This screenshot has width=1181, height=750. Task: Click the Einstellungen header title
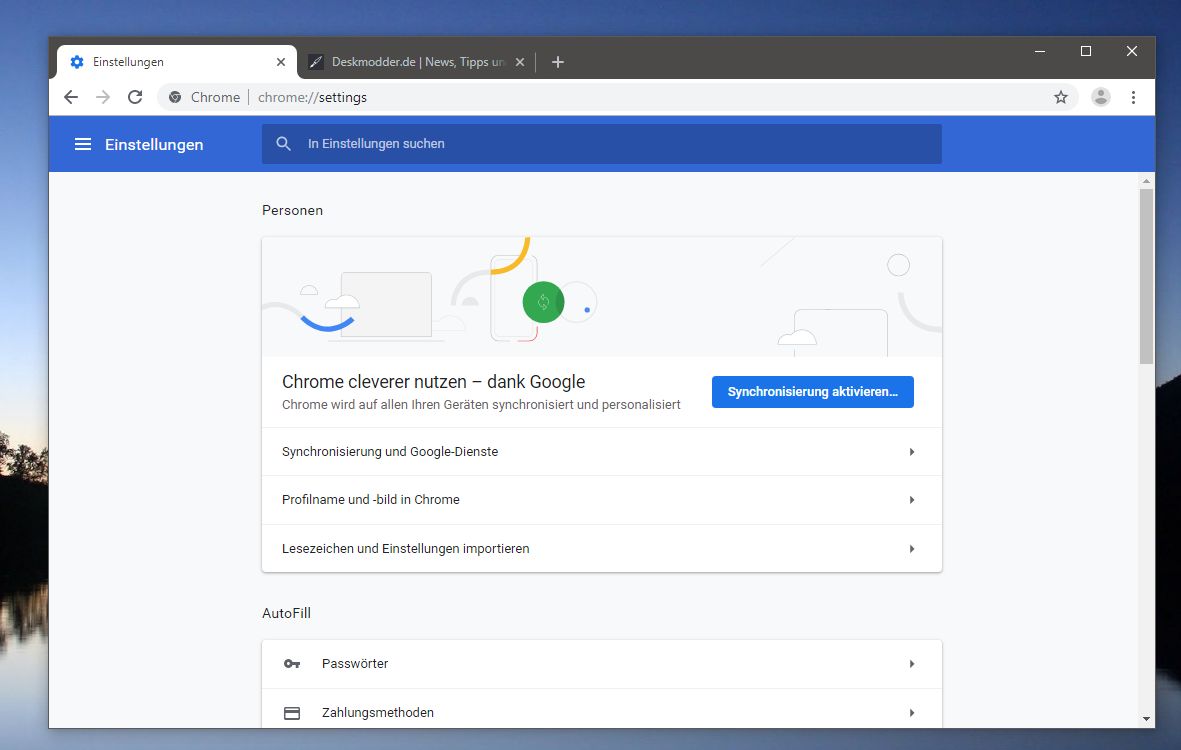154,145
